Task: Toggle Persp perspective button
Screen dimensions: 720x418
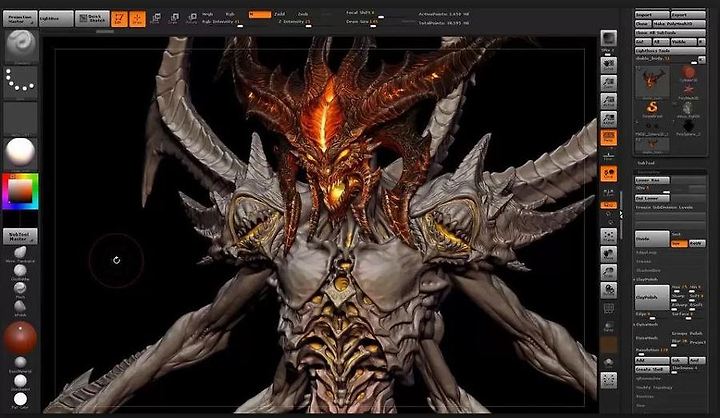Action: click(609, 137)
